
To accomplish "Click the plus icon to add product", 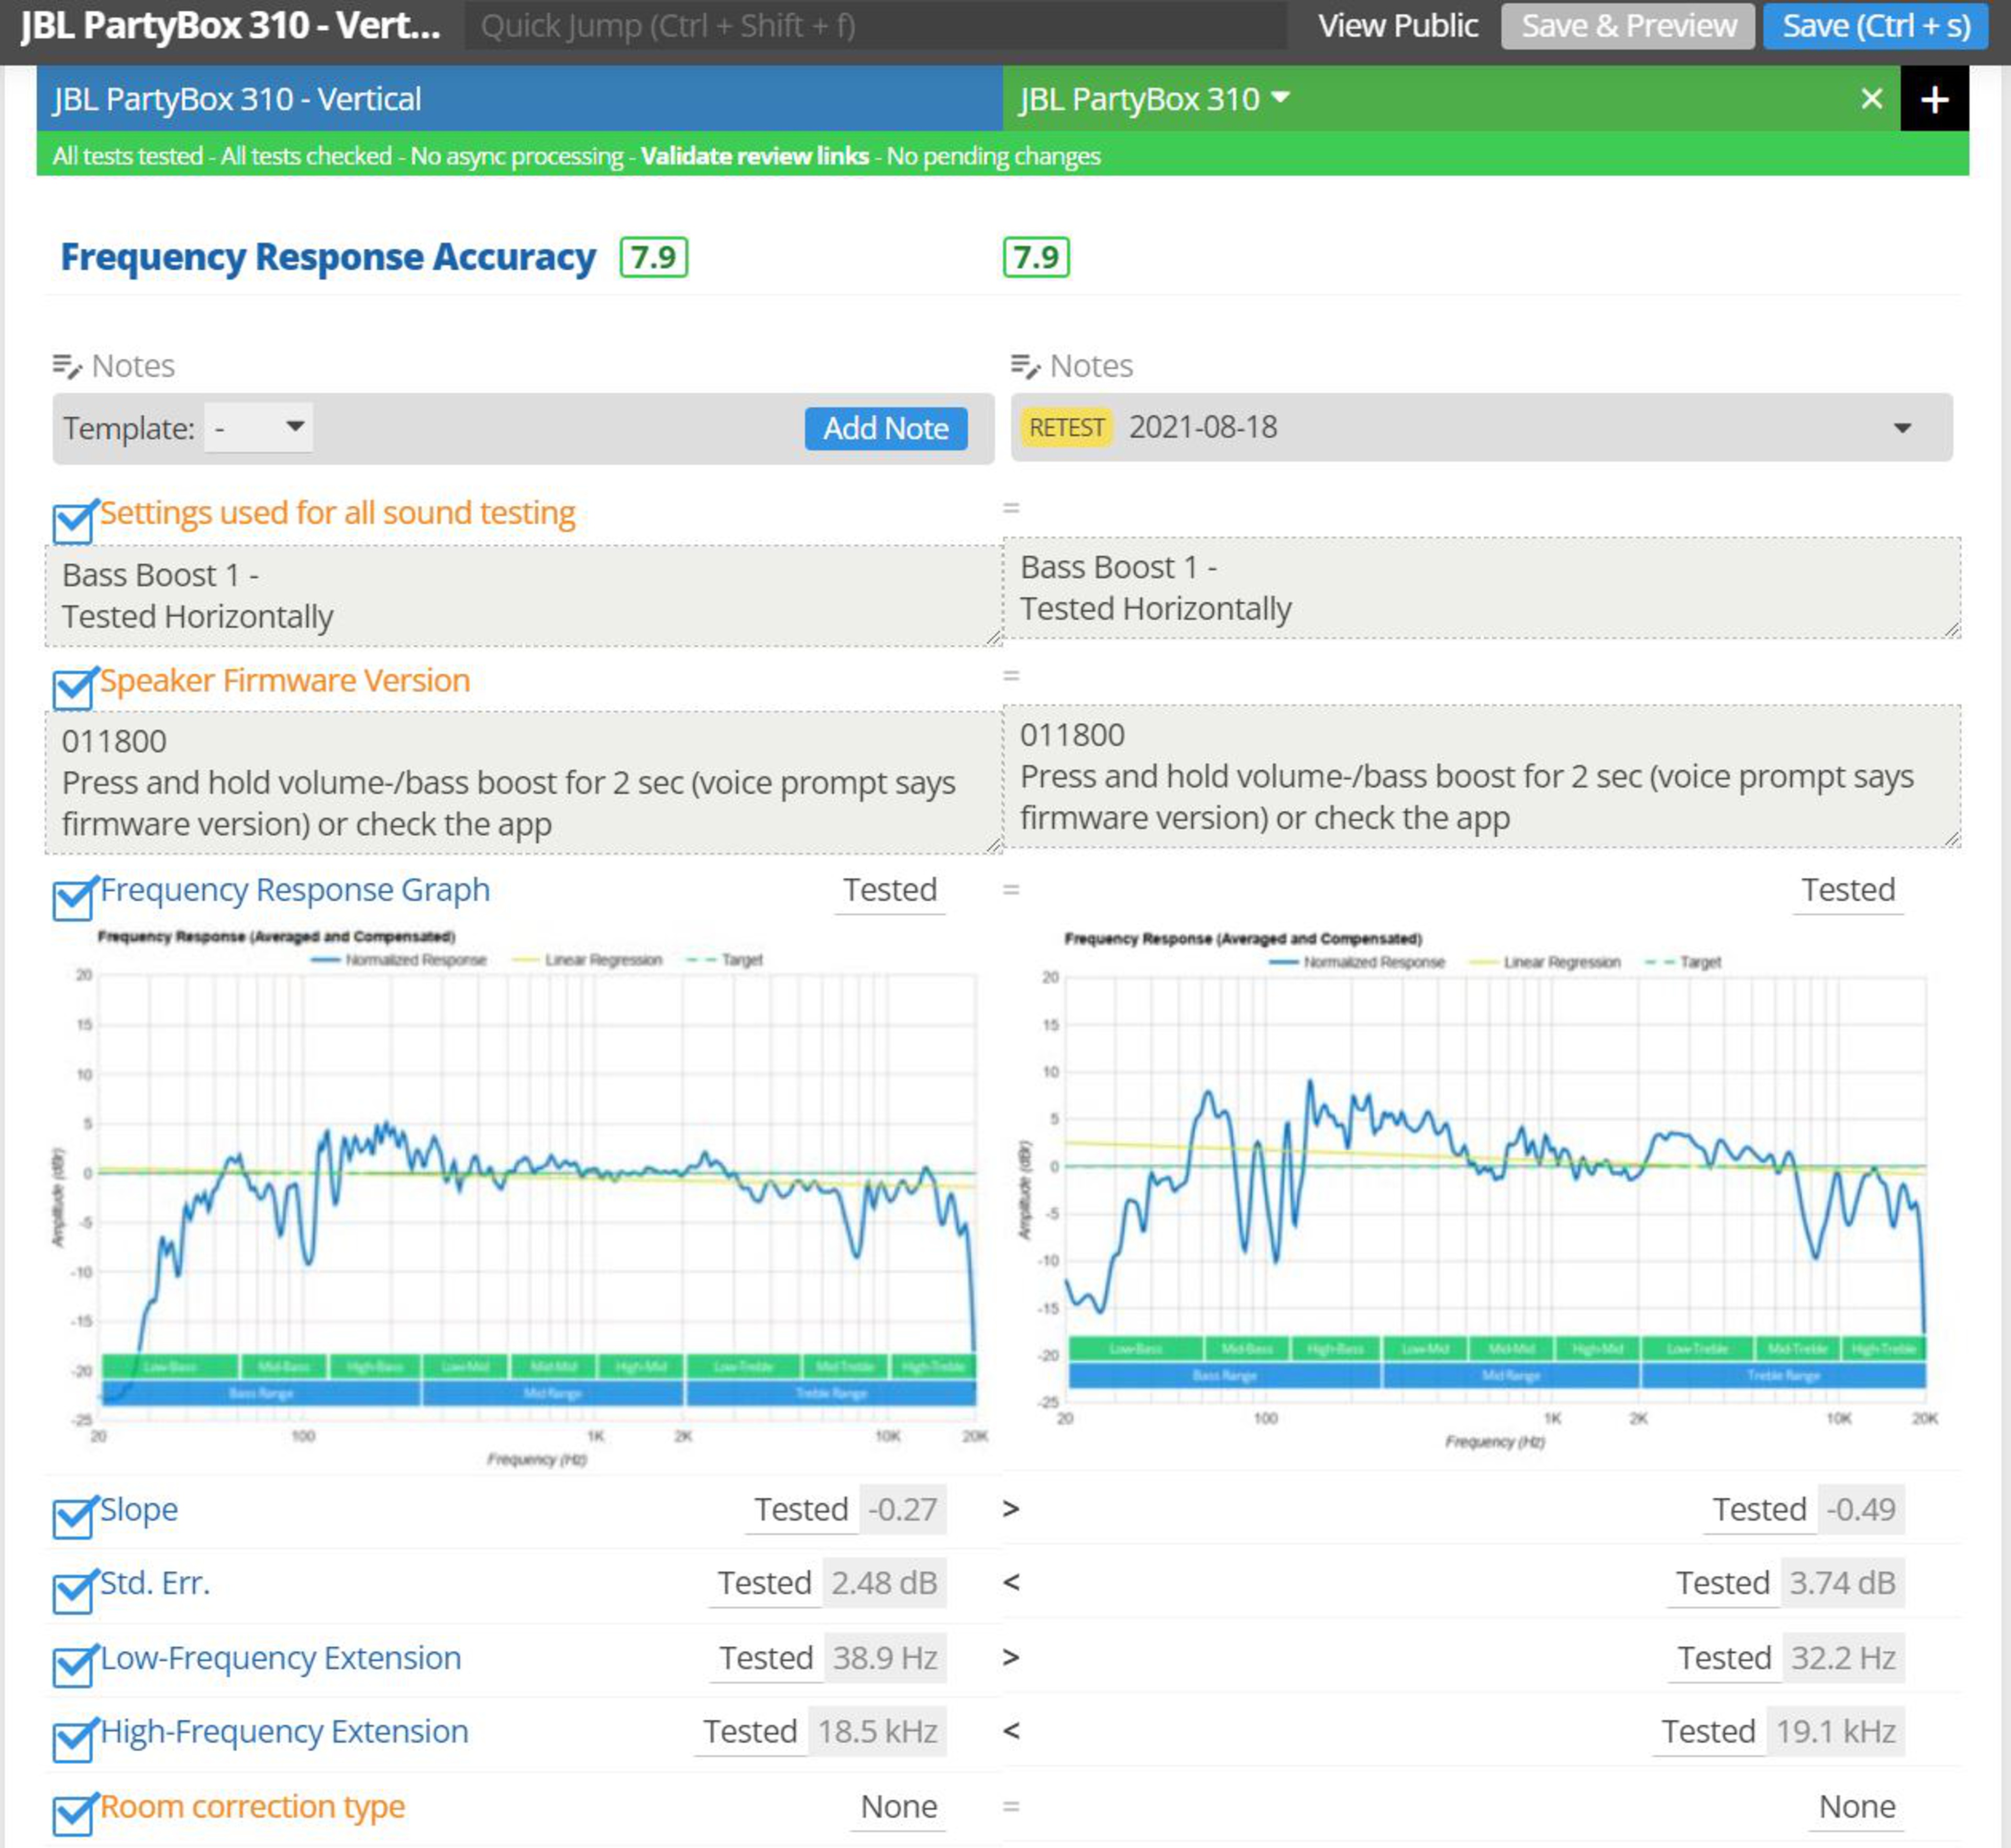I will point(1934,99).
